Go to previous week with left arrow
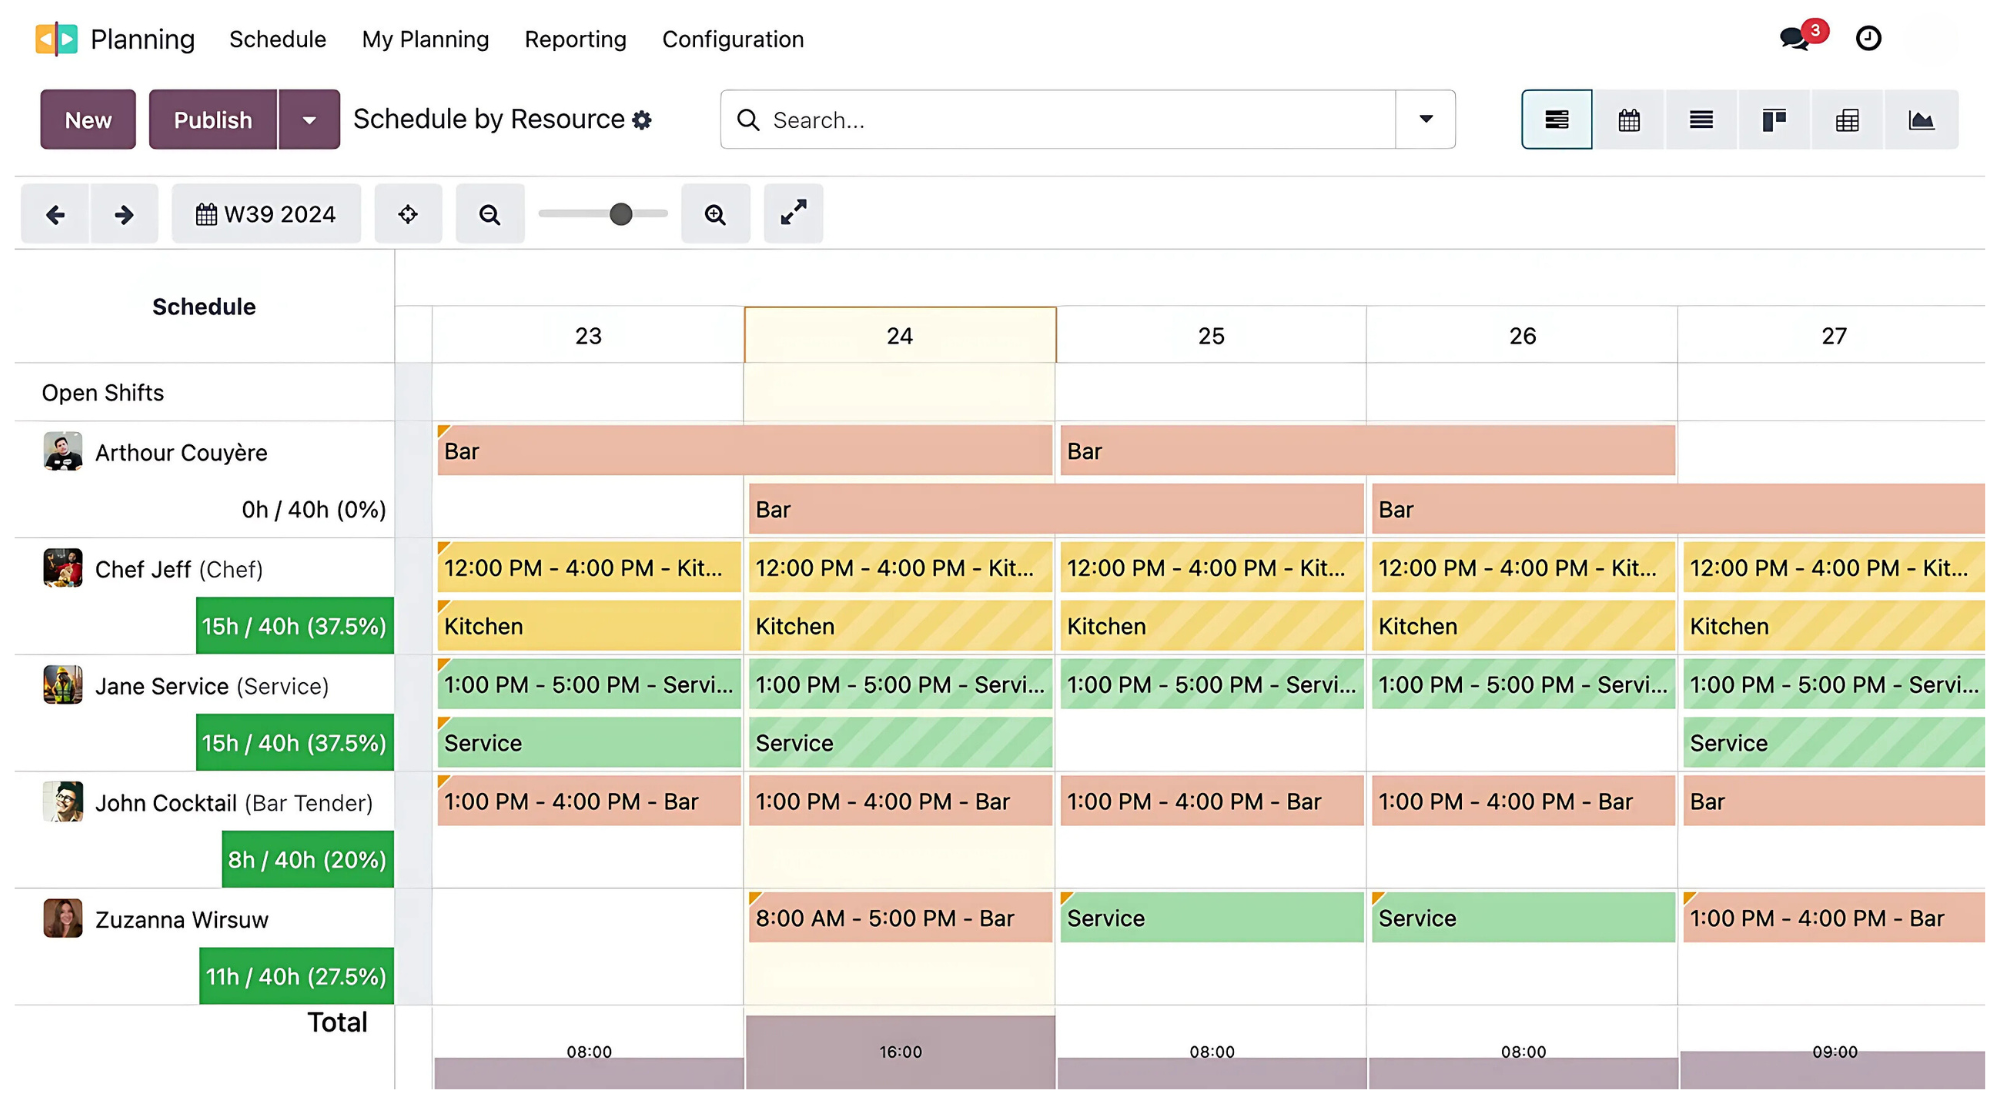Viewport: 2000px width, 1100px height. coord(55,214)
